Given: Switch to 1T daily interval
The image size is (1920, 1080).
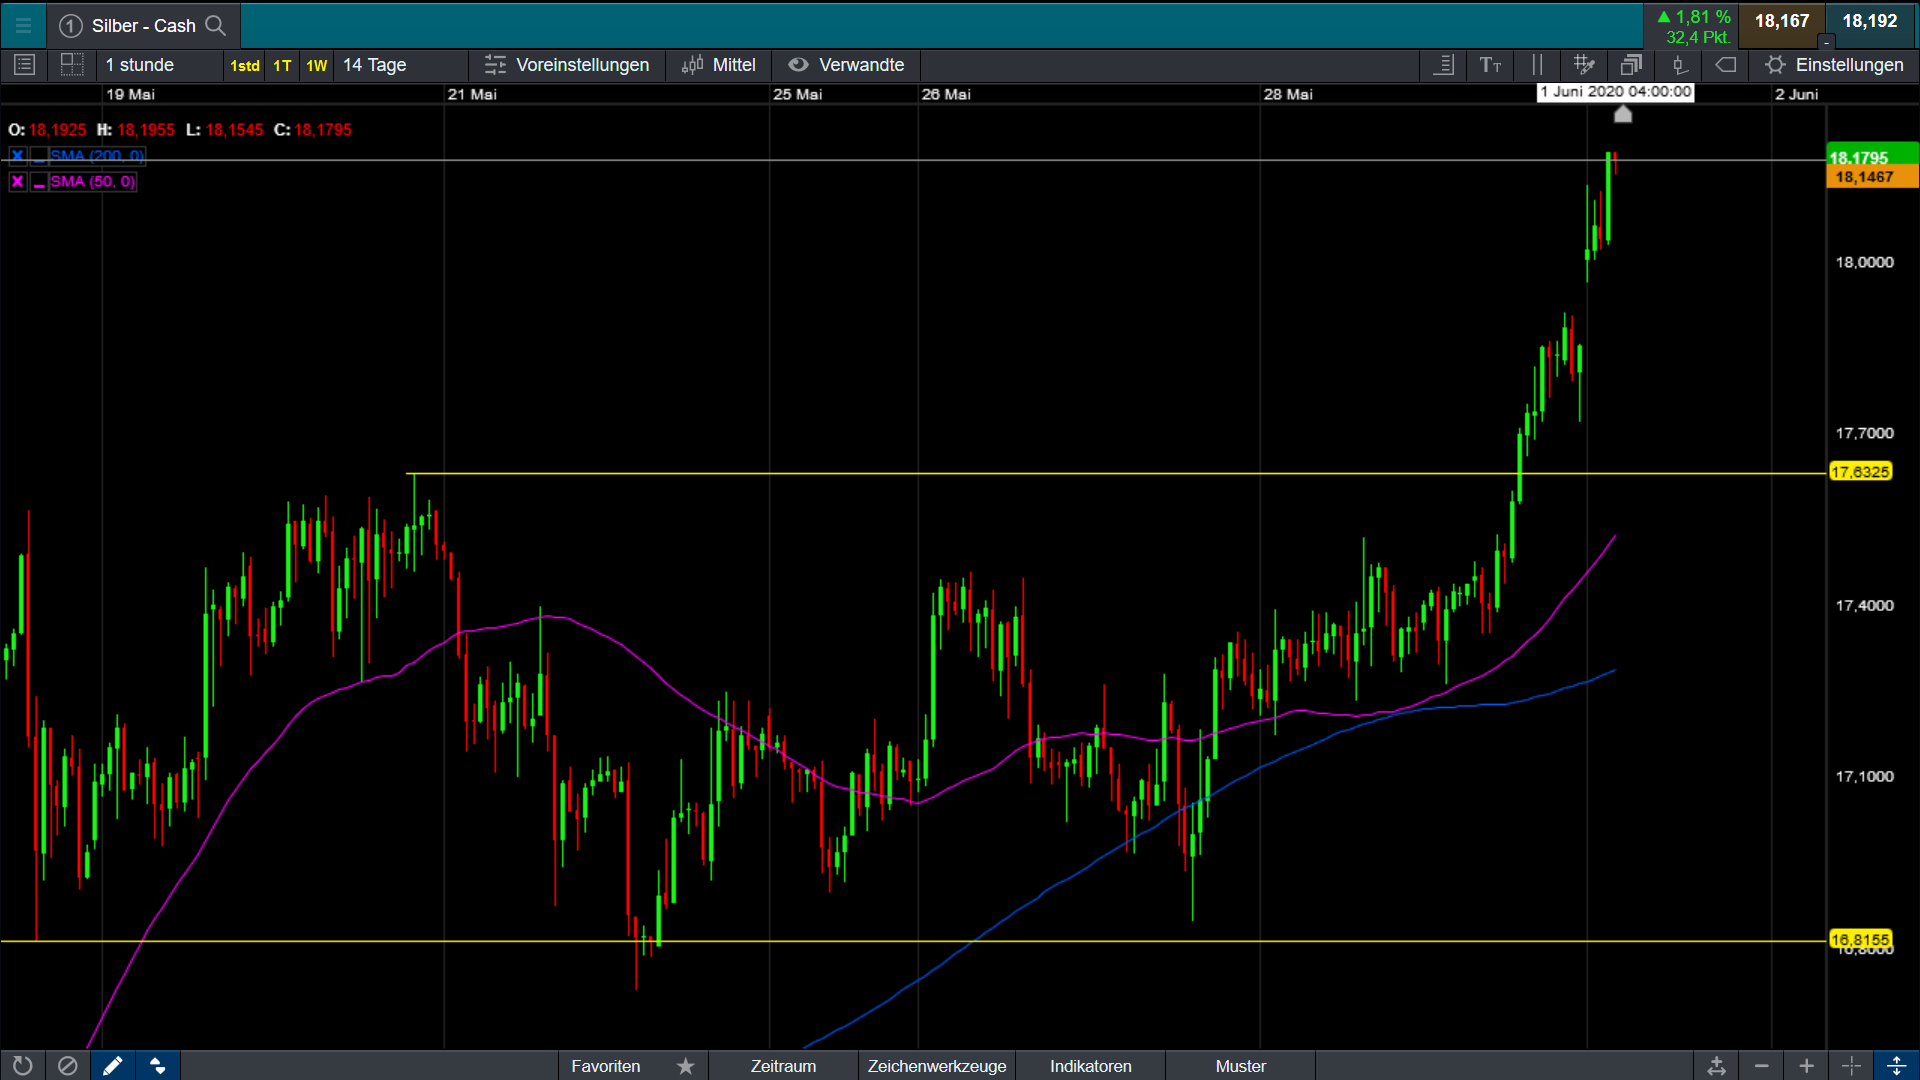Looking at the screenshot, I should (282, 66).
